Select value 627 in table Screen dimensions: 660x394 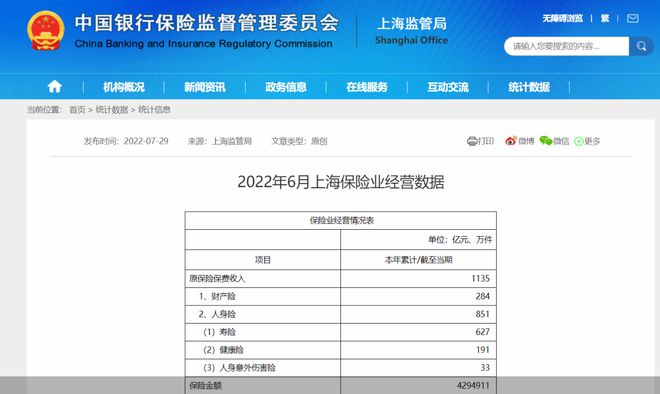(x=482, y=332)
